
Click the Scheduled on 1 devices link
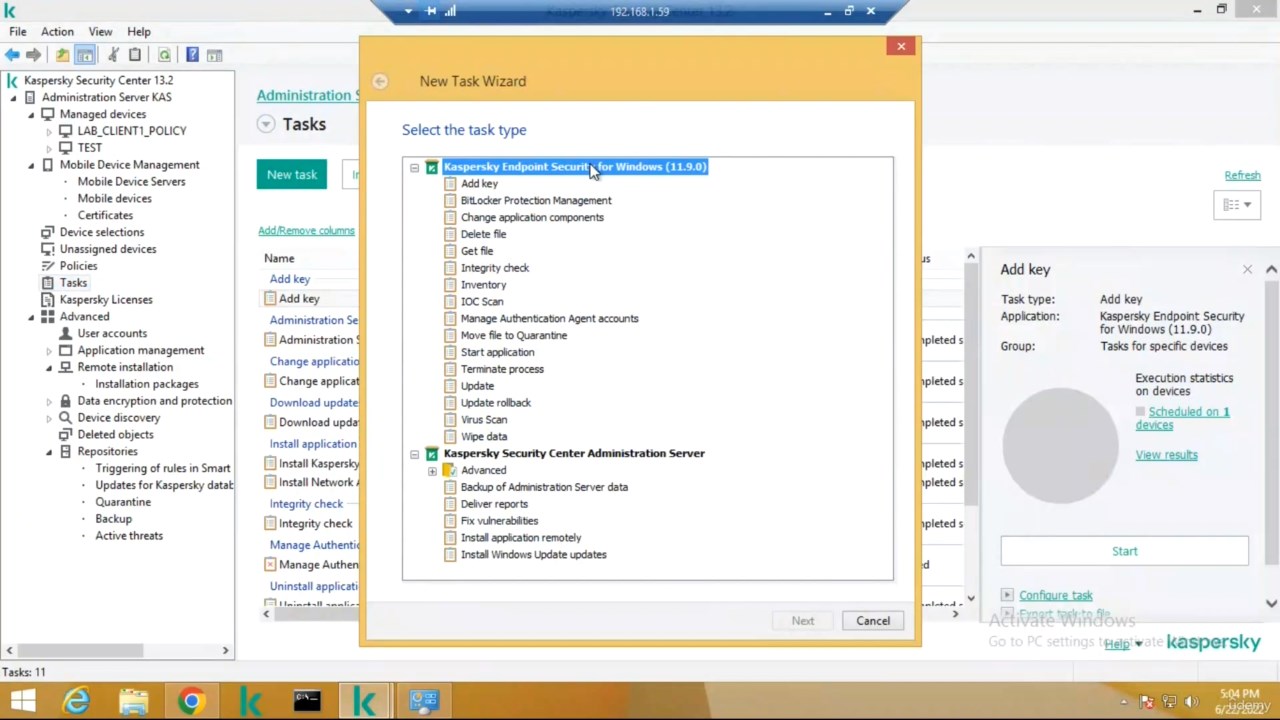[x=1182, y=418]
